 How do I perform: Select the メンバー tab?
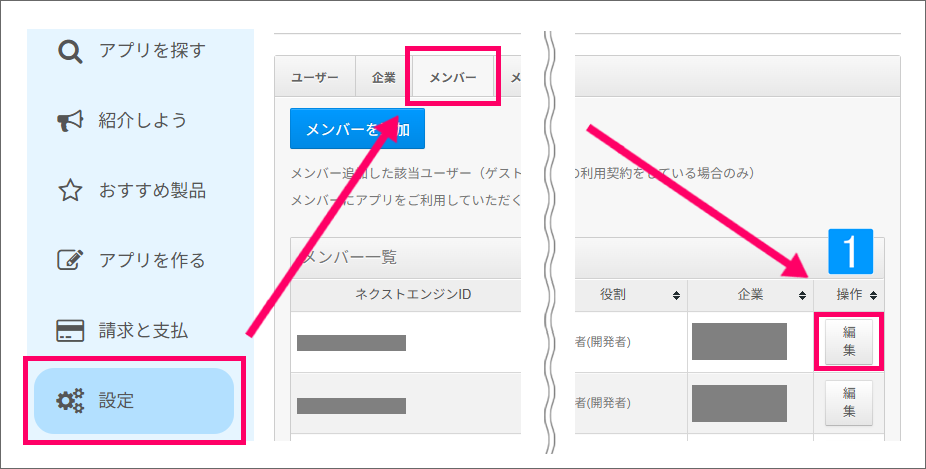pyautogui.click(x=453, y=78)
